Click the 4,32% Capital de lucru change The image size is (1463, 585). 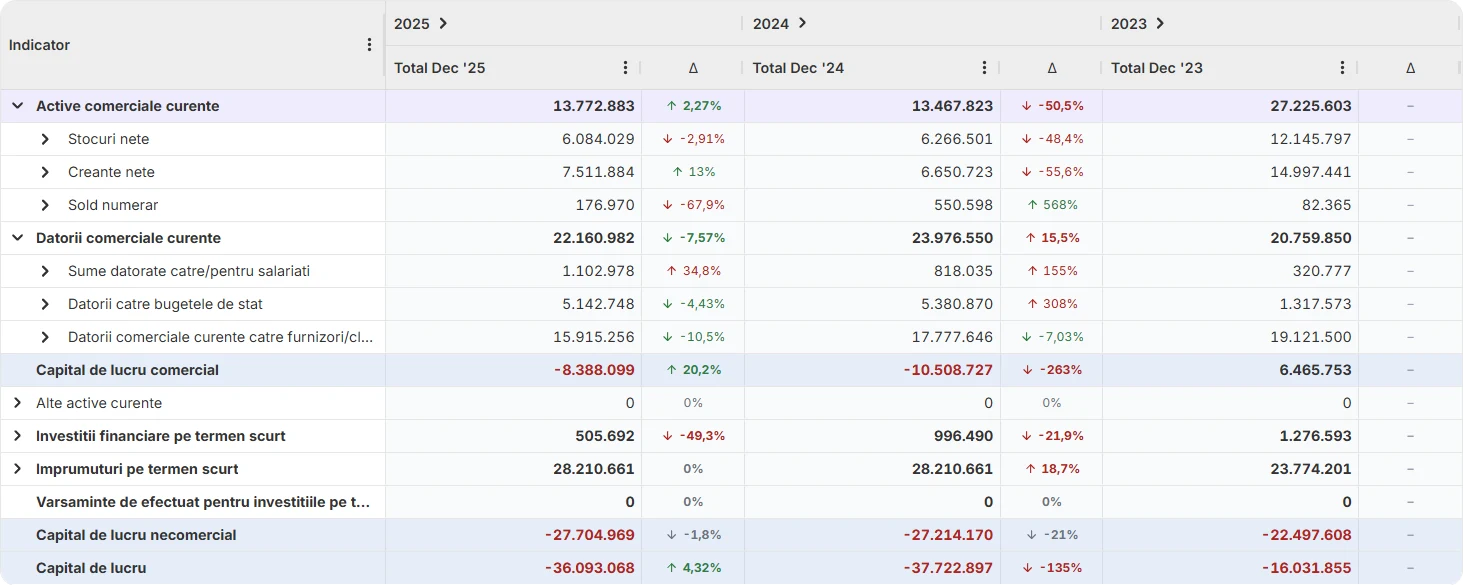click(x=693, y=568)
